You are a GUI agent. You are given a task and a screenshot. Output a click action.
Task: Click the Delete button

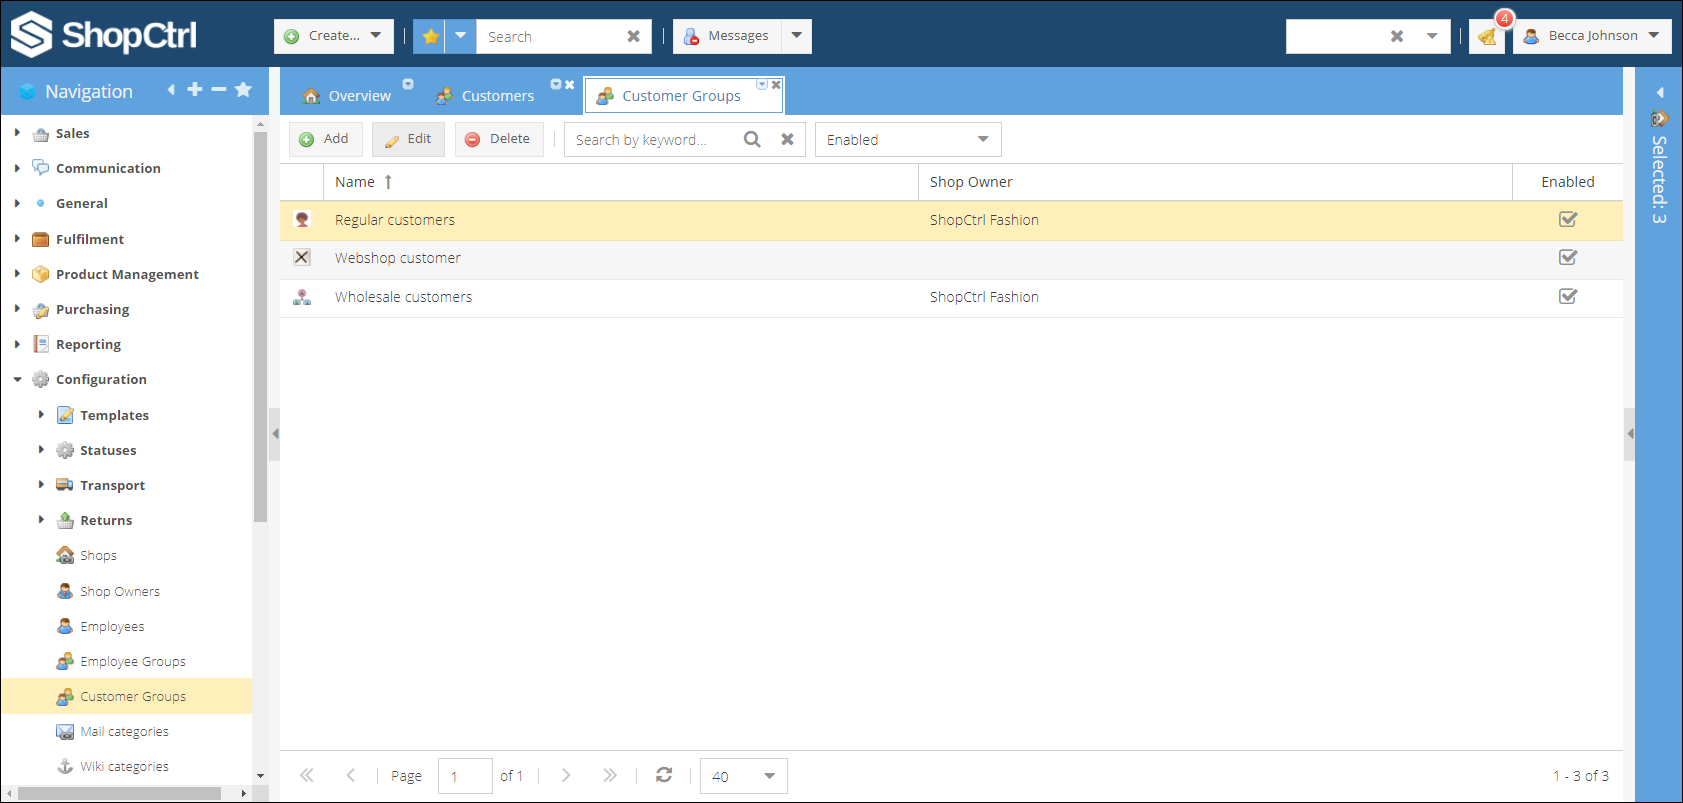pos(499,139)
